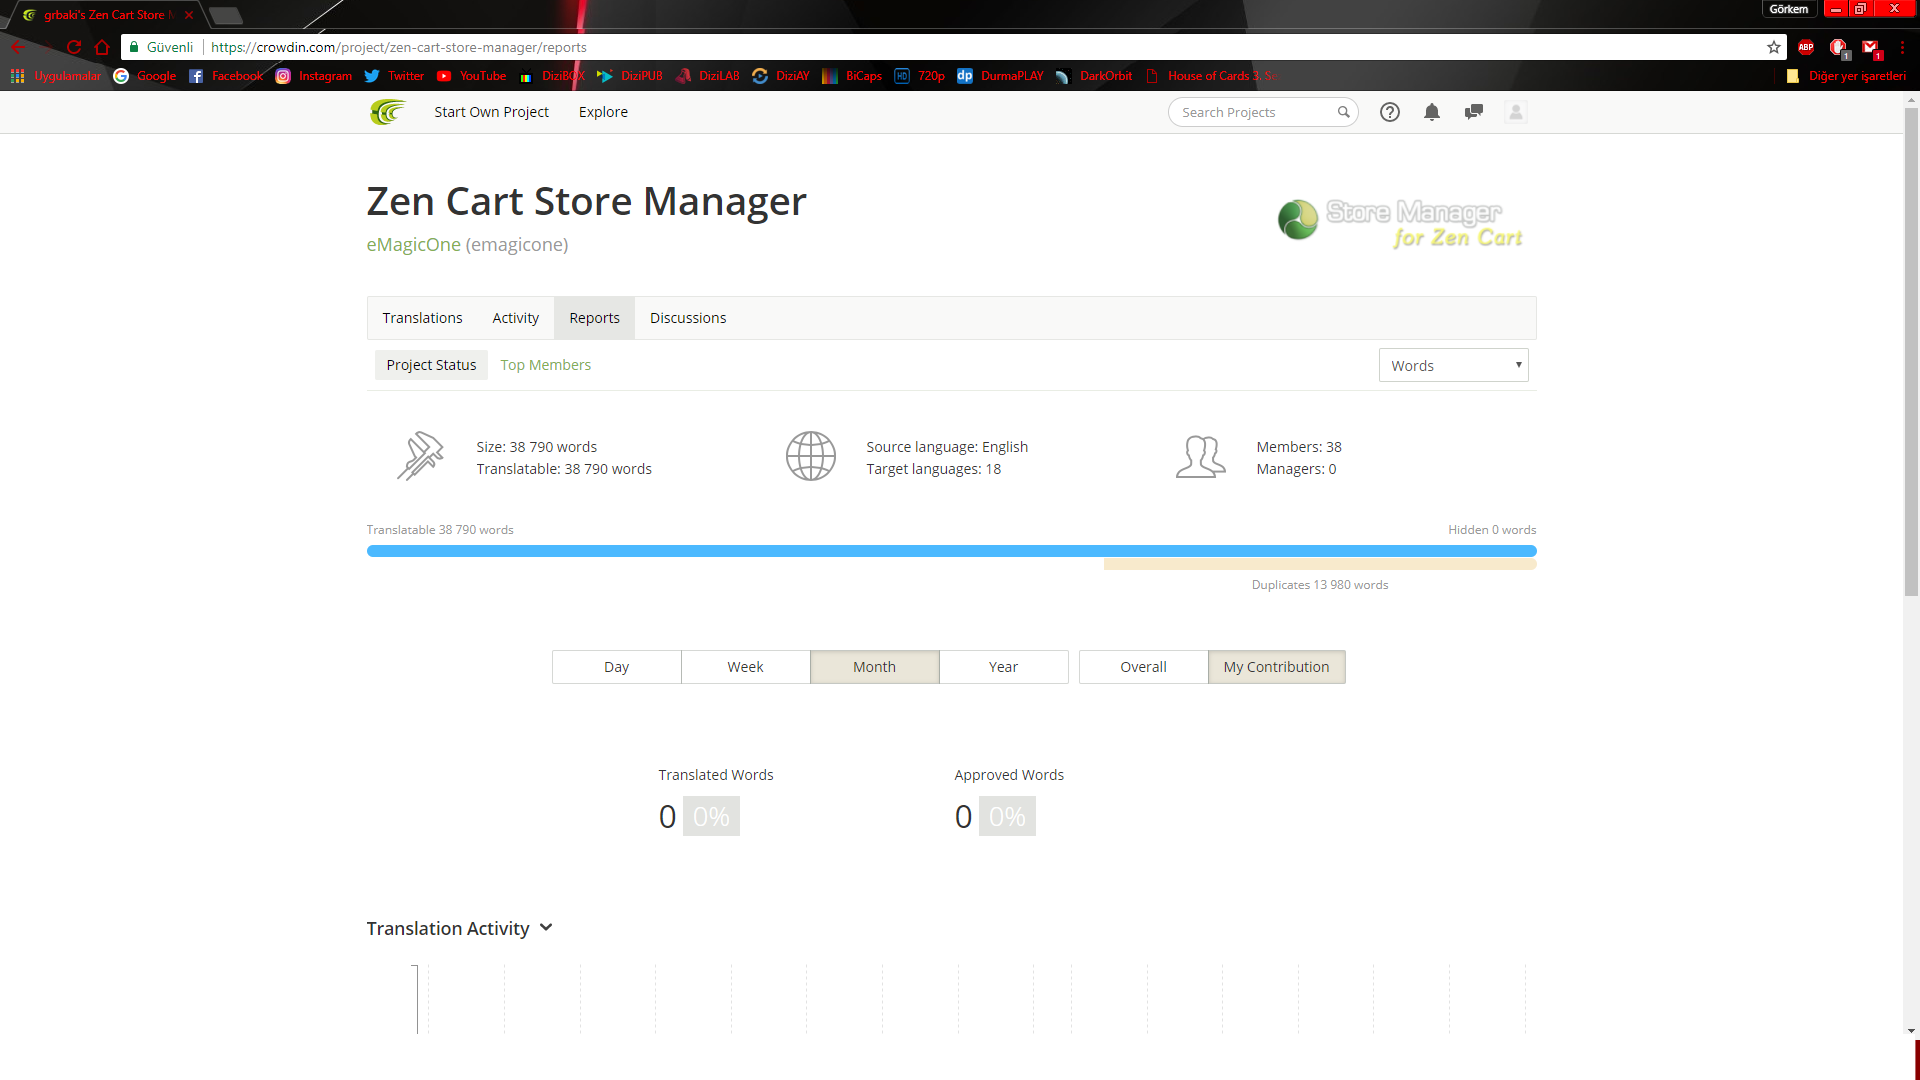Open Twitter bookmark
The height and width of the screenshot is (1080, 1920).
394,76
